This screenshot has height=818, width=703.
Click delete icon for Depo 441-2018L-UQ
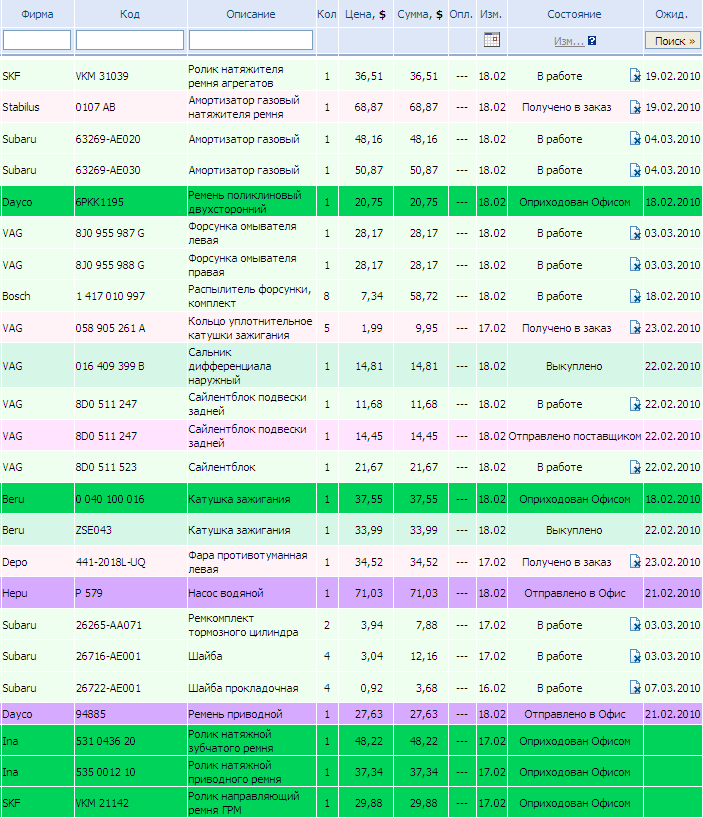(x=635, y=562)
